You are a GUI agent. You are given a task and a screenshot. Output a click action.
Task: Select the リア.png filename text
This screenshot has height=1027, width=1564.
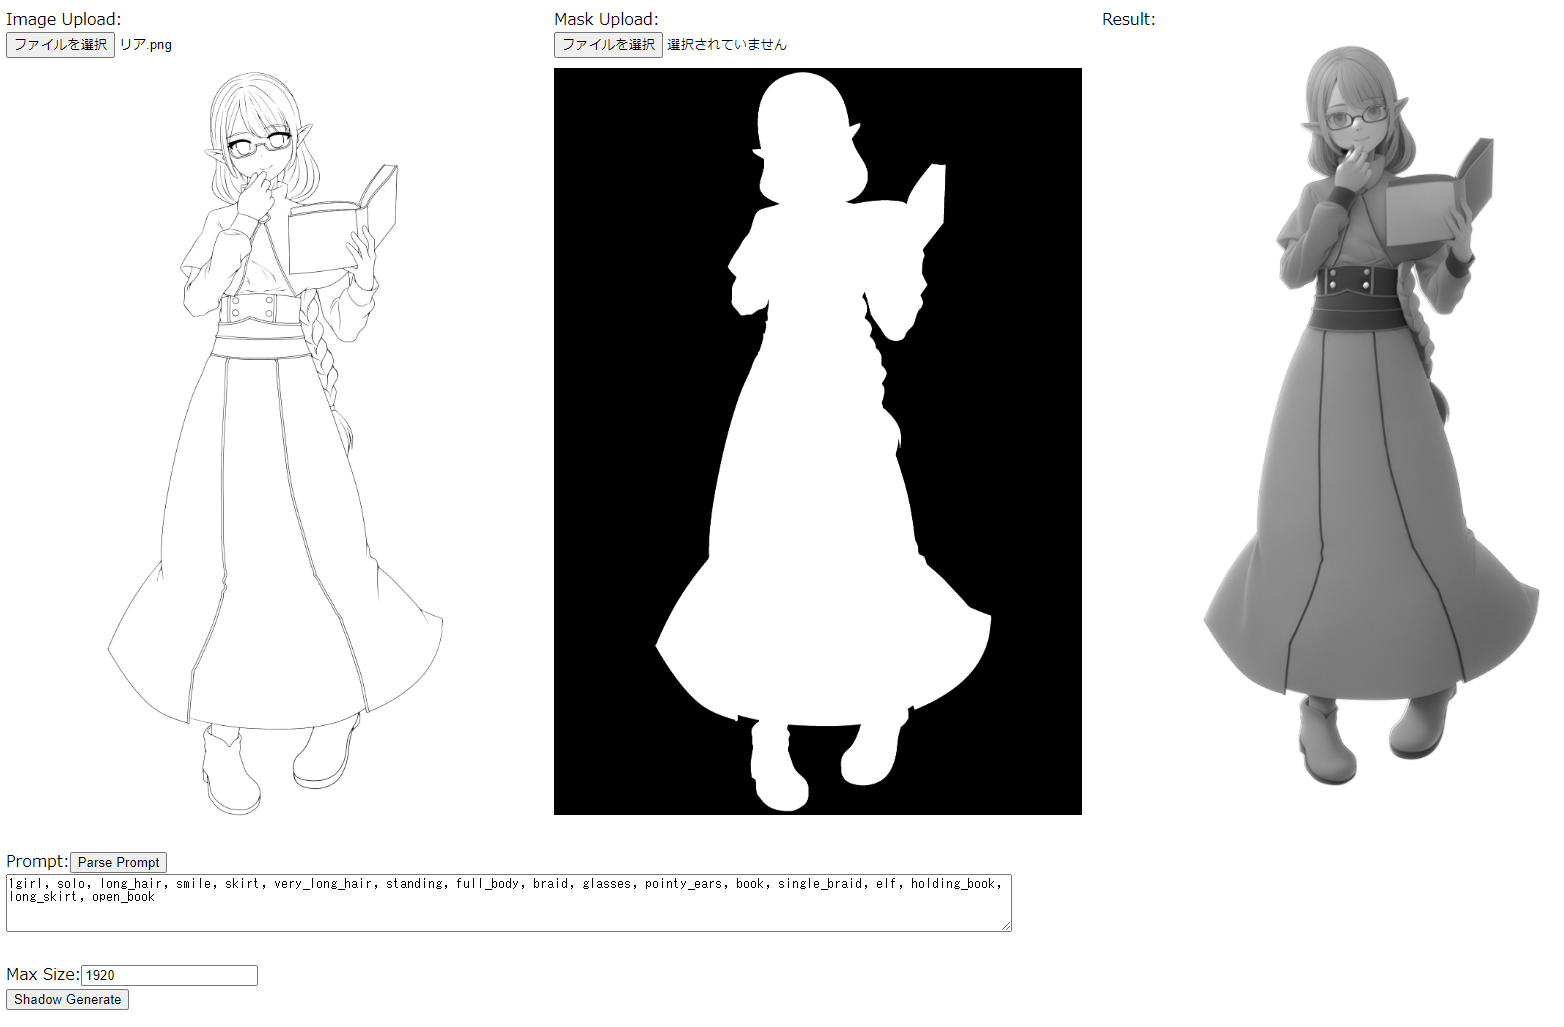pos(146,44)
